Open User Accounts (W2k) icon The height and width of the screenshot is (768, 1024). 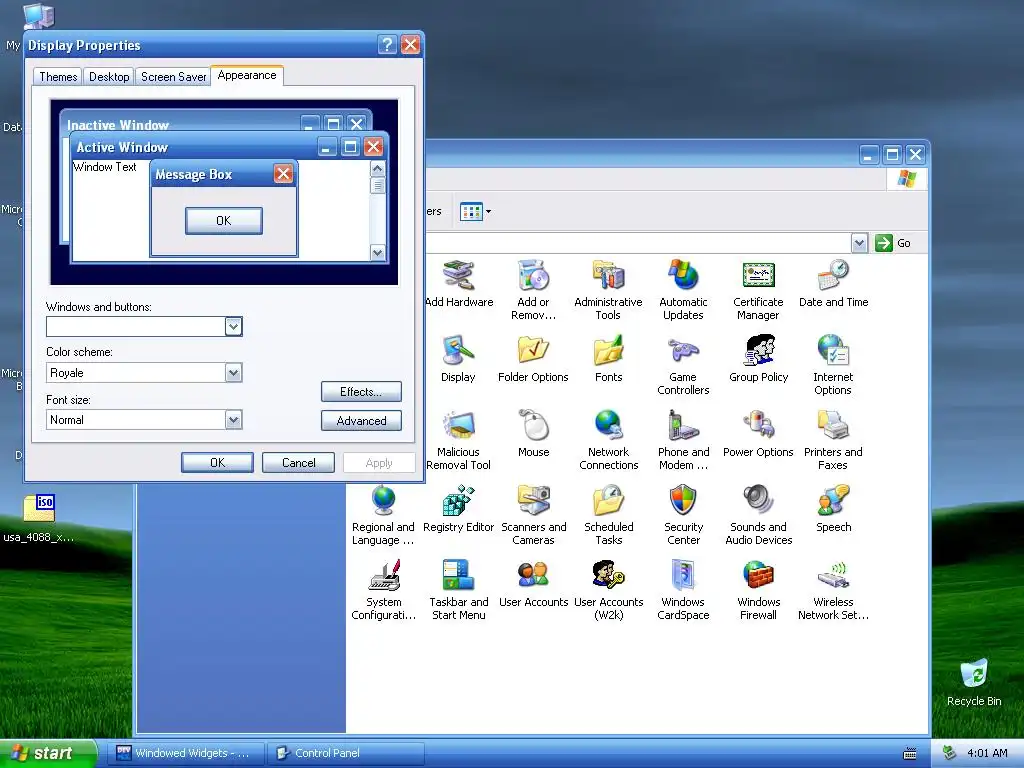[608, 590]
